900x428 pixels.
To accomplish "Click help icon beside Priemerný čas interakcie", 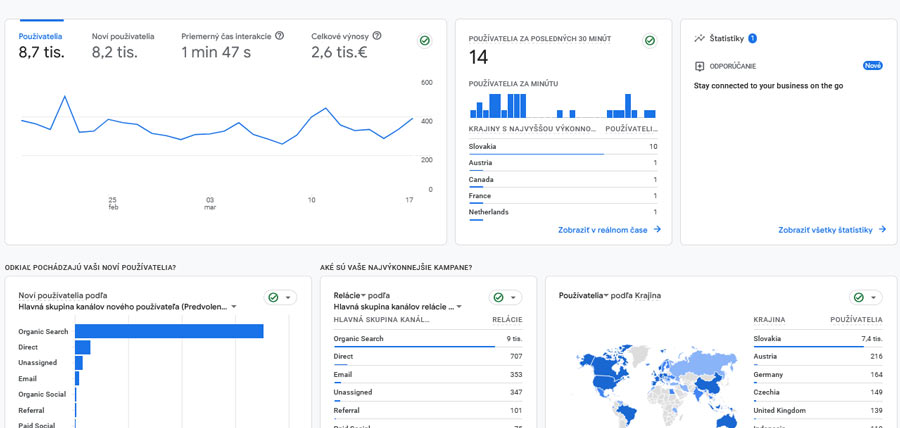I will click(x=279, y=36).
